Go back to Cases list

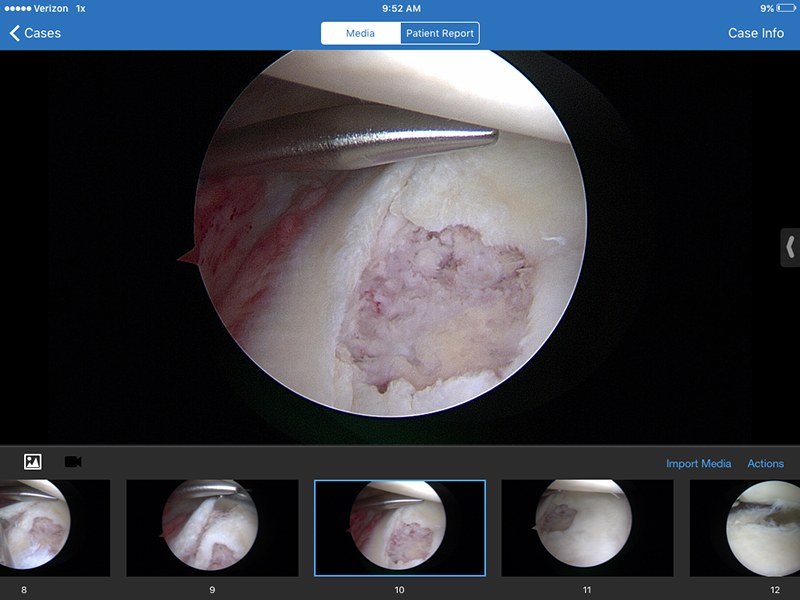35,33
